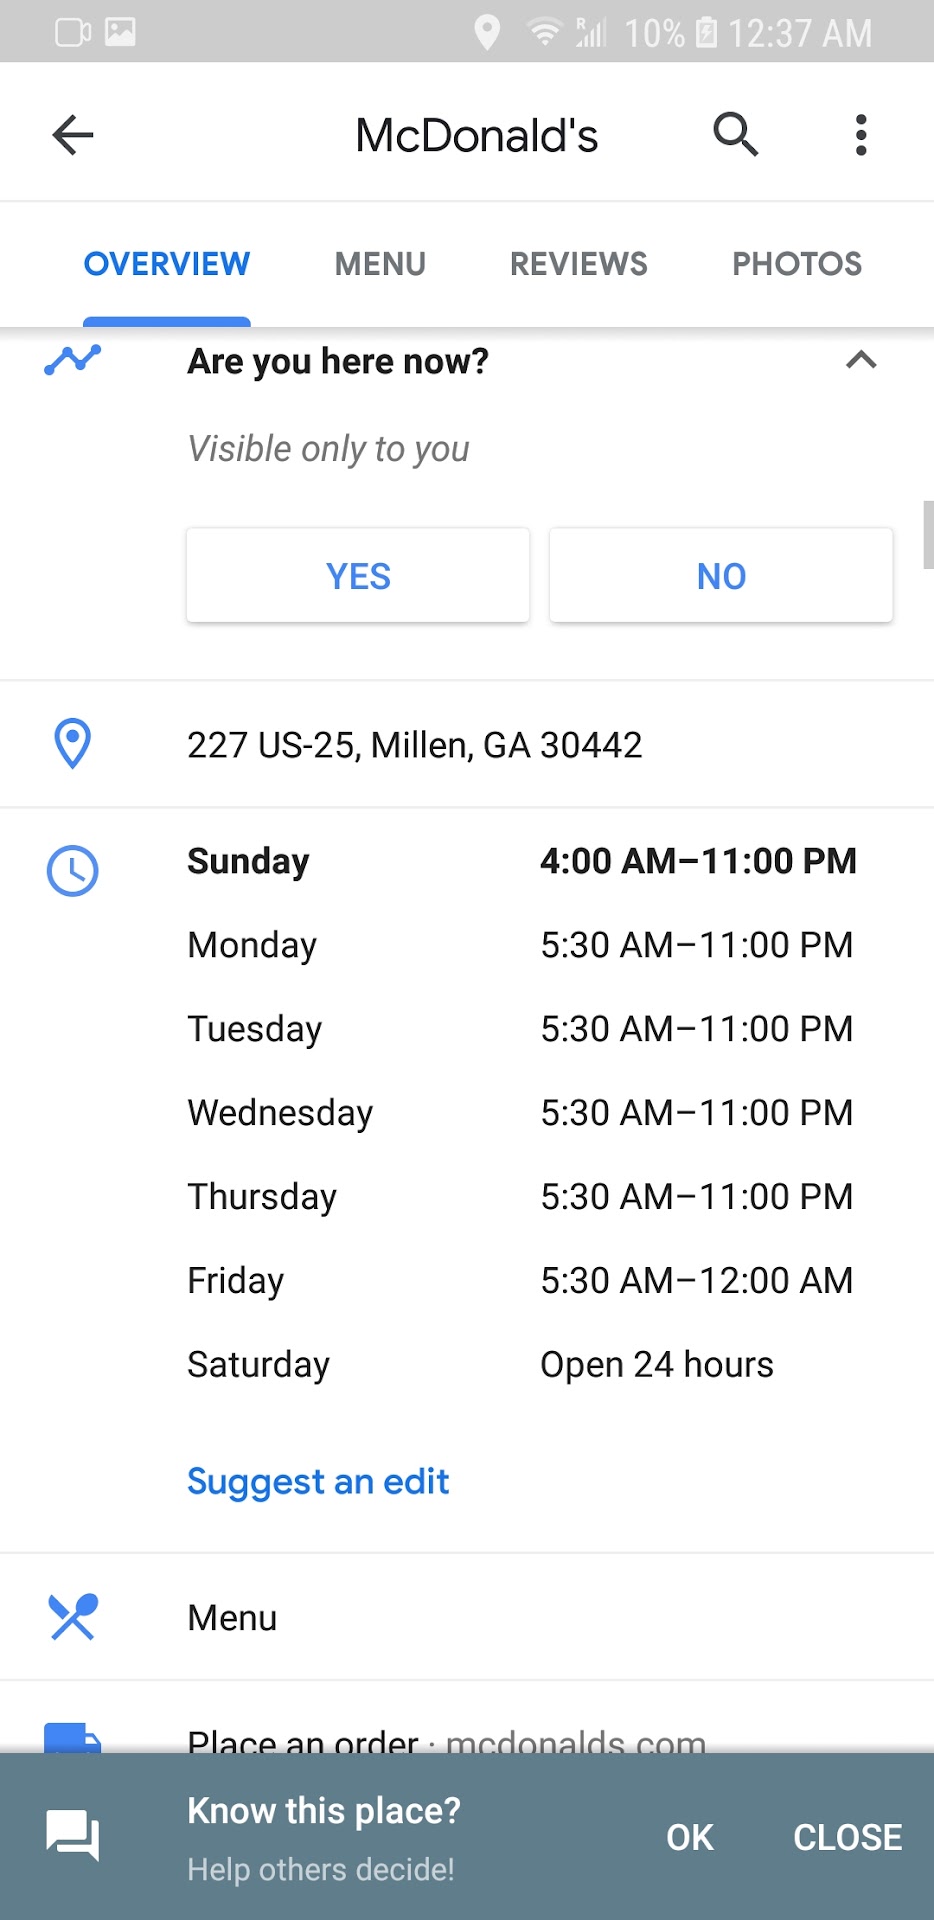Open the three-dot overflow menu

[x=860, y=135]
